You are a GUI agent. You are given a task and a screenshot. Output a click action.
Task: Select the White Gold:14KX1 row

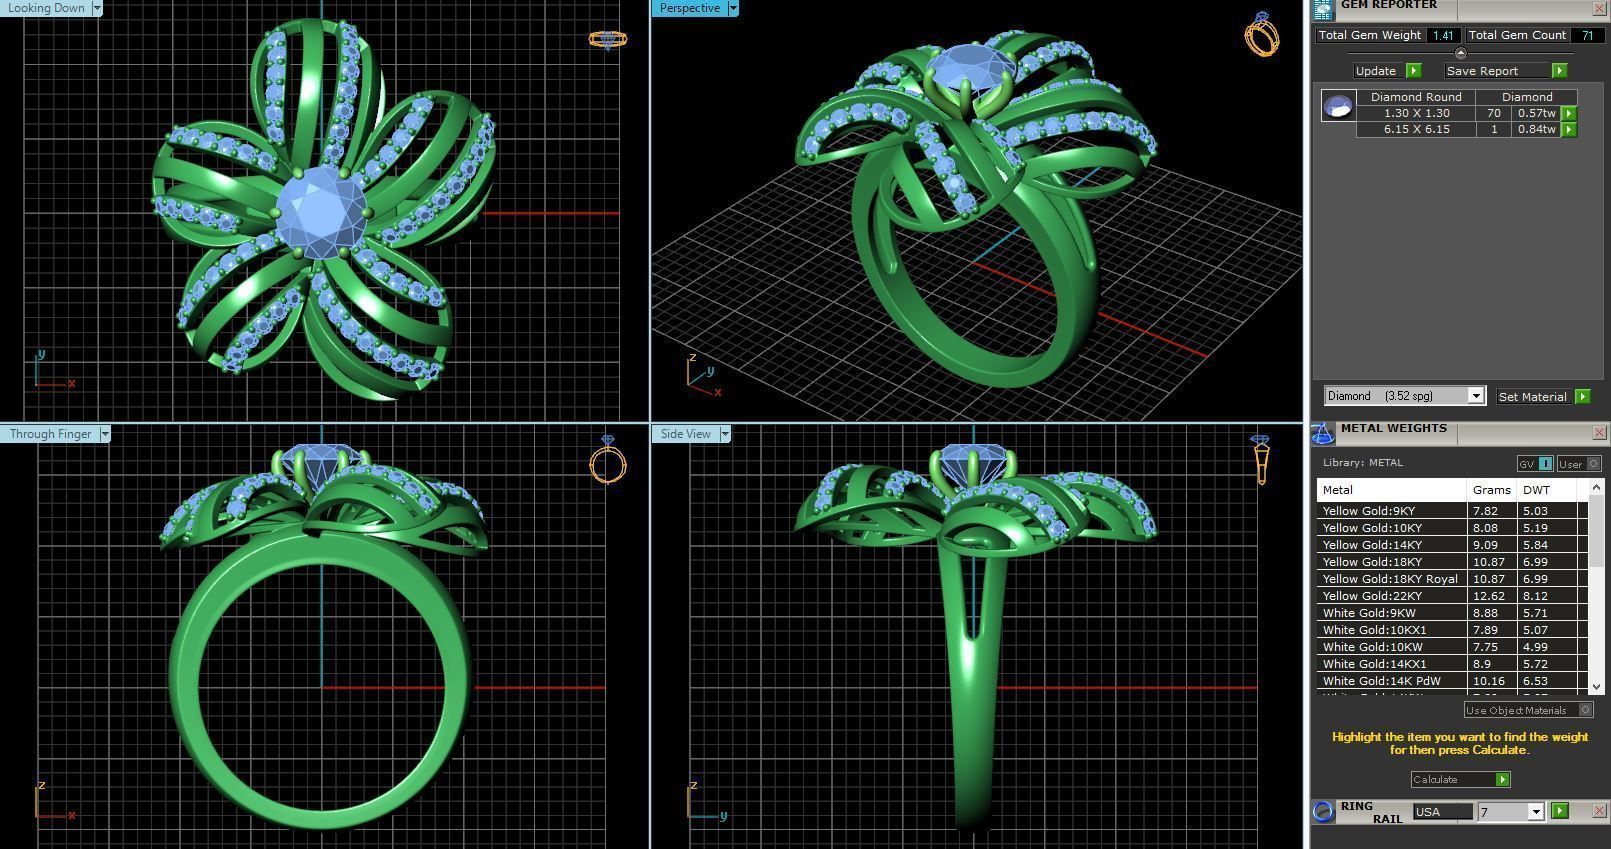(x=1452, y=664)
